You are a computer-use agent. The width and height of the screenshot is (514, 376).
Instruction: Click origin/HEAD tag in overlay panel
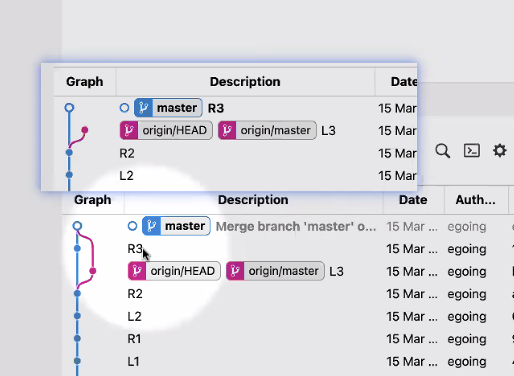point(166,130)
